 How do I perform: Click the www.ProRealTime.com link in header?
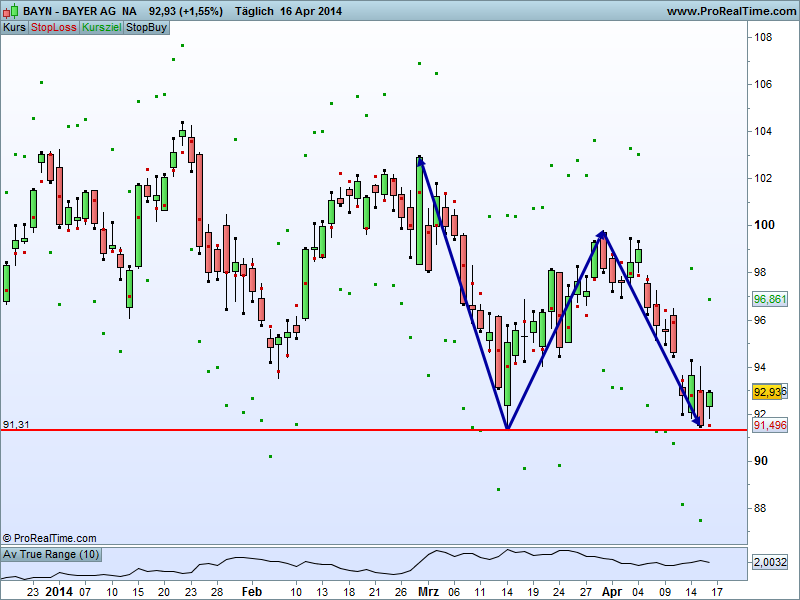point(732,11)
